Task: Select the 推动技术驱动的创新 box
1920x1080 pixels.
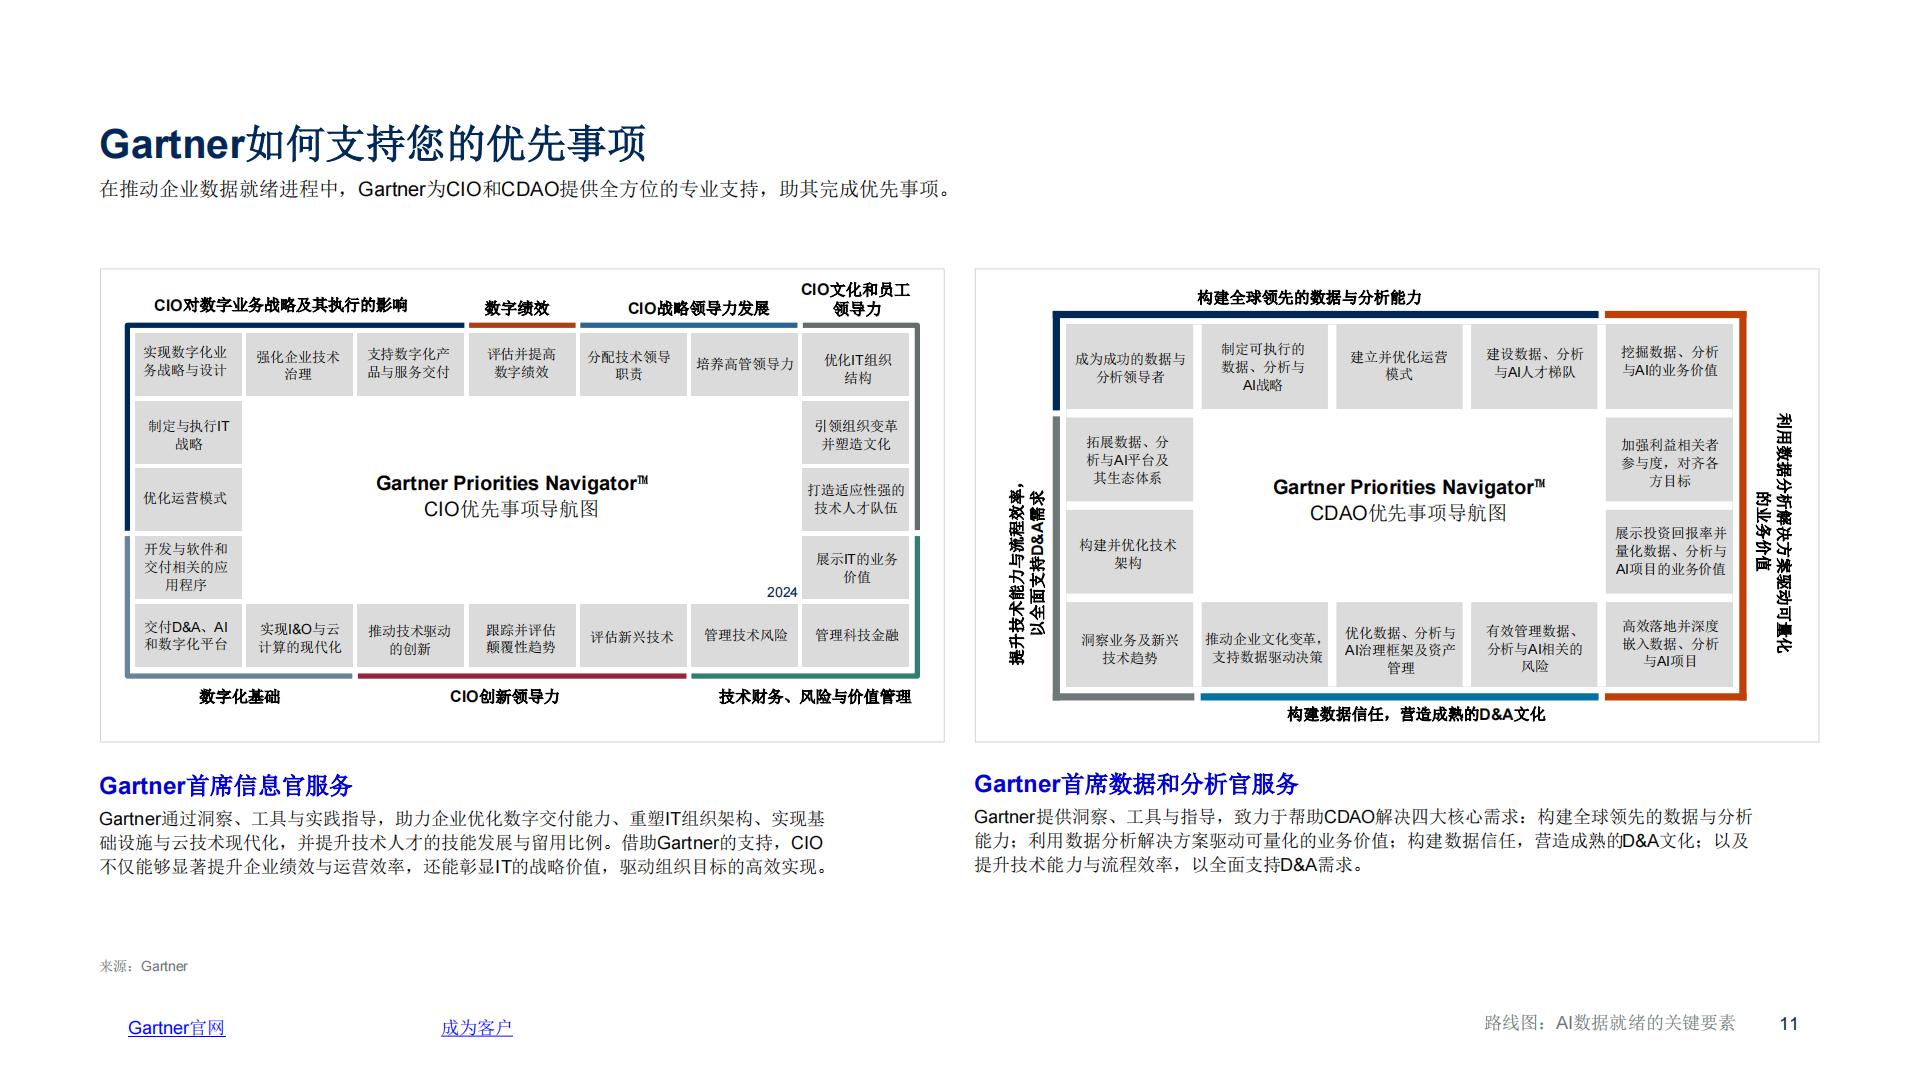Action: [409, 637]
